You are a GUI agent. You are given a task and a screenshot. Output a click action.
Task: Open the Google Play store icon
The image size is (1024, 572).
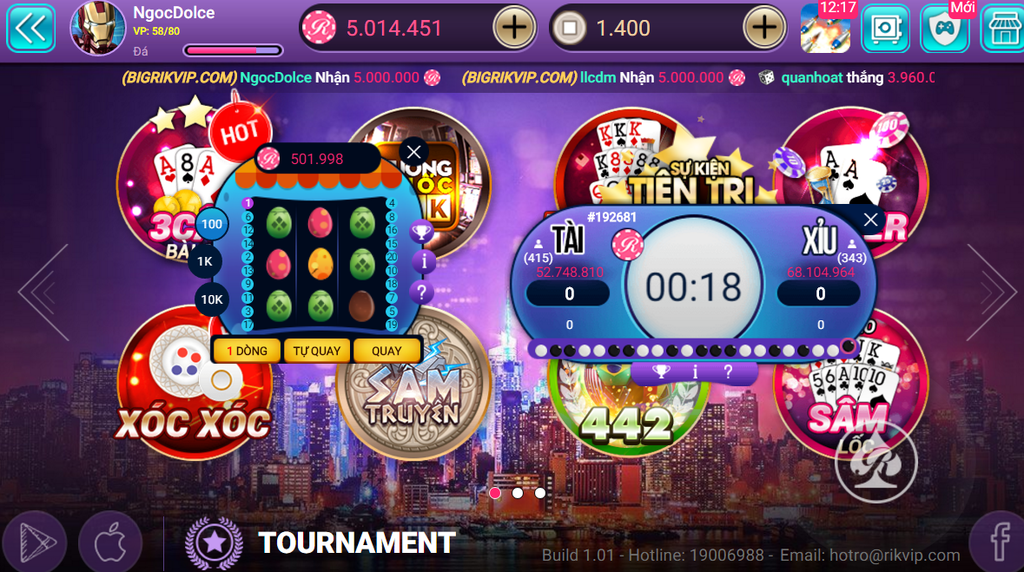[35, 542]
